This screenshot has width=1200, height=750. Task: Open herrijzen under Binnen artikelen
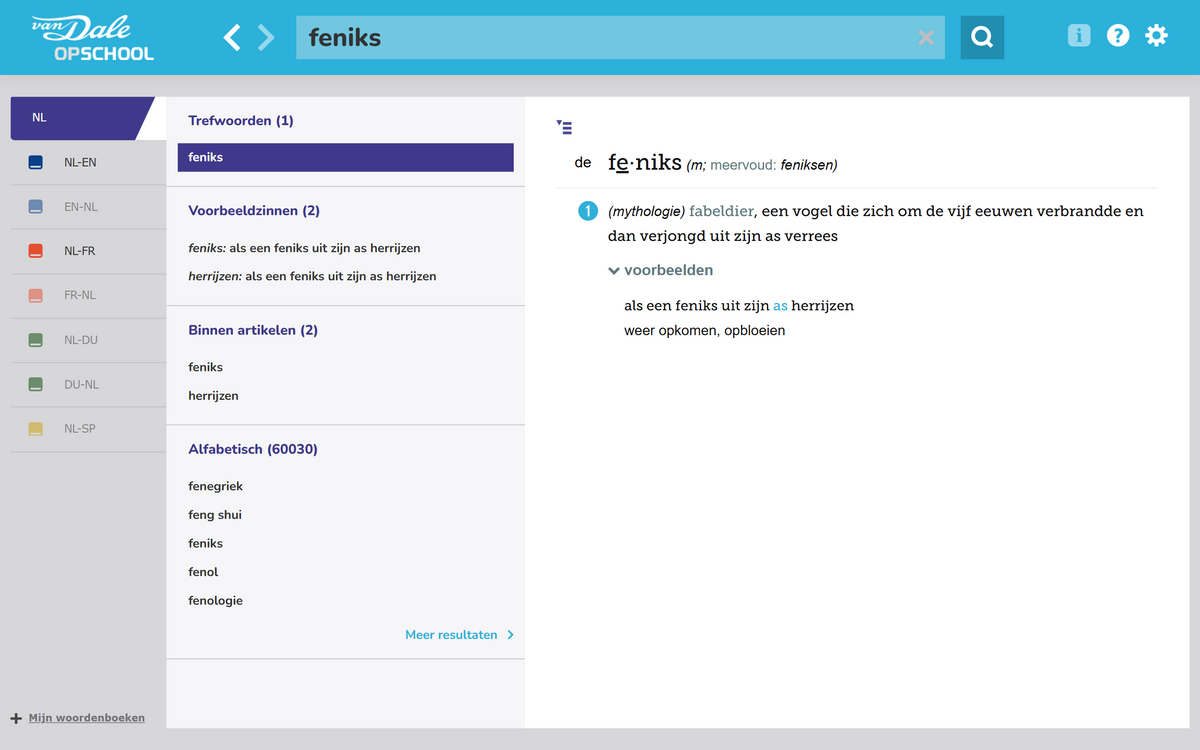[x=214, y=396]
